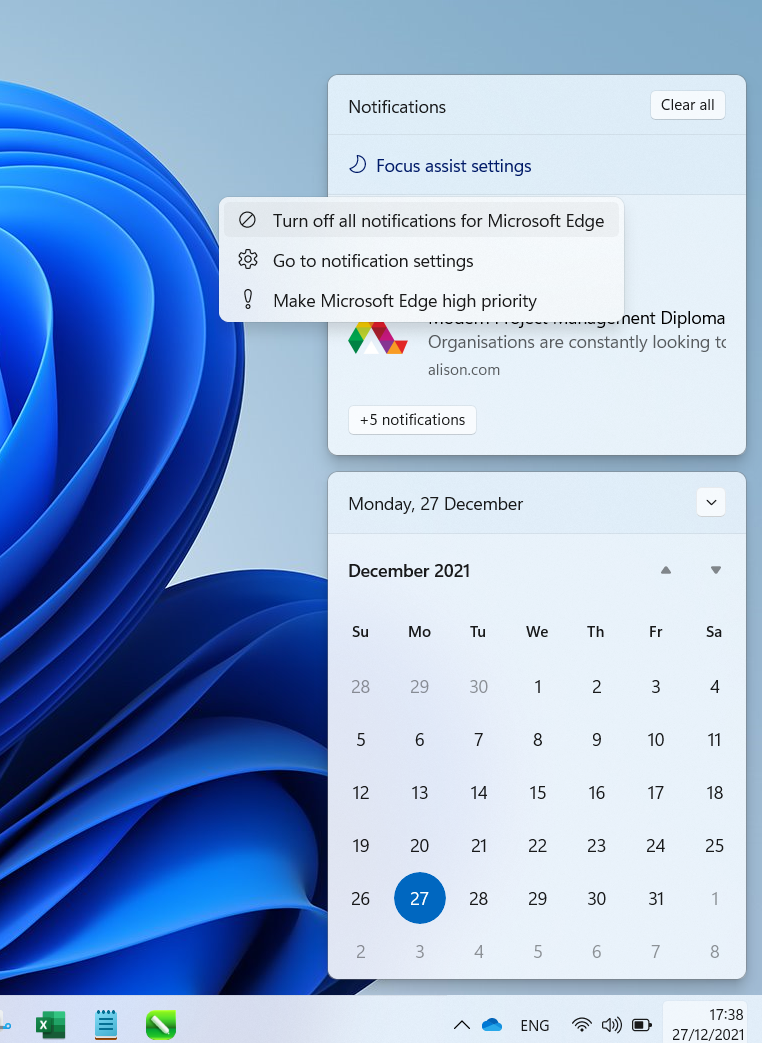This screenshot has height=1043, width=762.
Task: Click the alison.com notification logo
Action: (x=377, y=338)
